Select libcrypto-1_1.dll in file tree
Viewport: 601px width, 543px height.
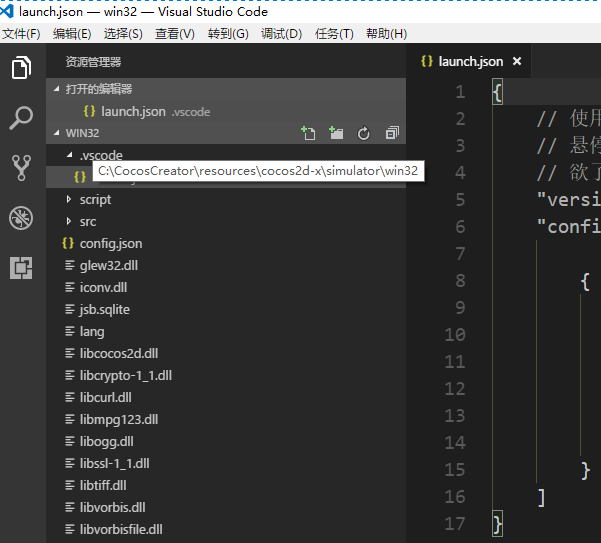pyautogui.click(x=226, y=375)
